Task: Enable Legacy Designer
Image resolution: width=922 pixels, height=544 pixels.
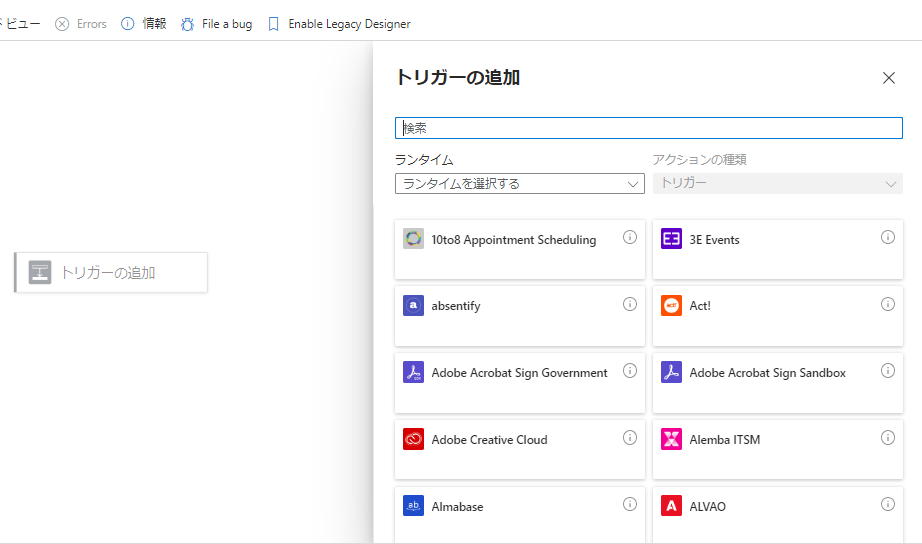Action: pos(339,24)
